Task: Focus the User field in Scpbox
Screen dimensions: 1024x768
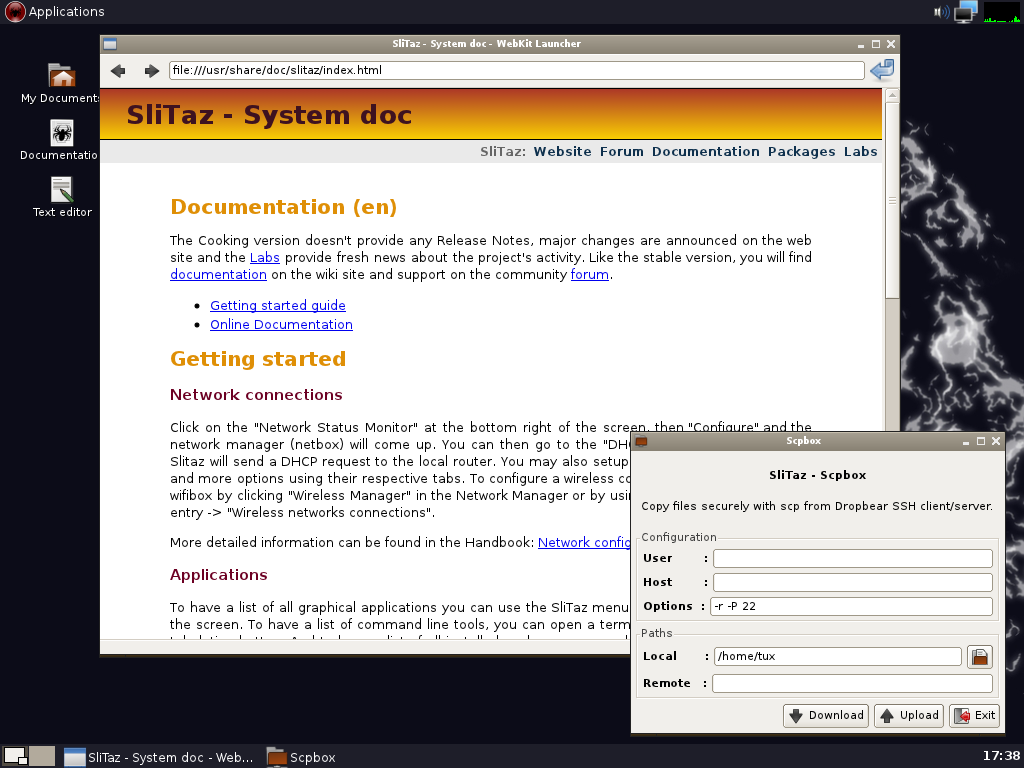Action: click(852, 558)
